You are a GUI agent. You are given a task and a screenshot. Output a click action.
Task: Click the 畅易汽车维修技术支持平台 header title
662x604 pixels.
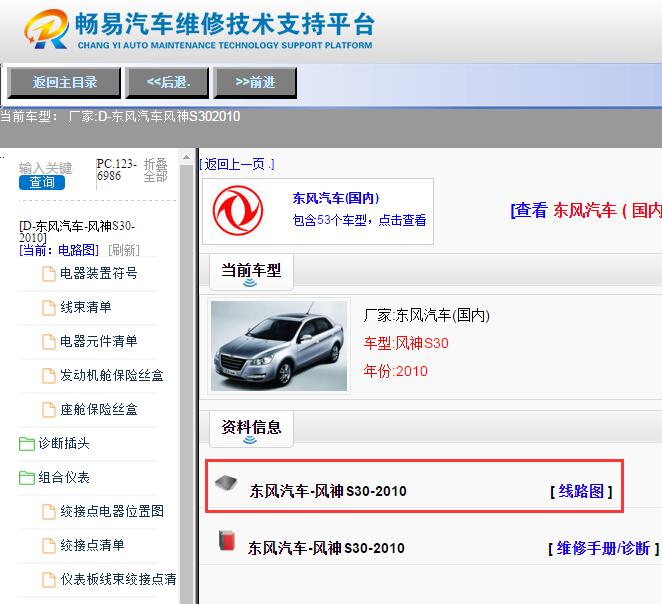tap(225, 24)
